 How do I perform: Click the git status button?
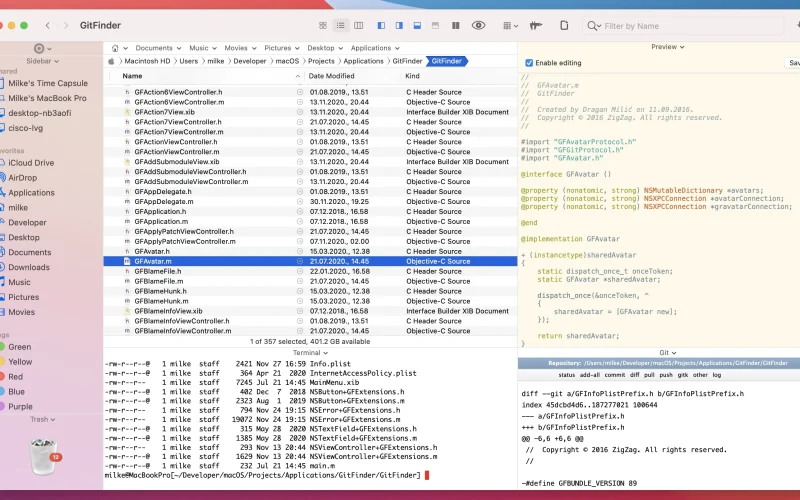click(566, 375)
